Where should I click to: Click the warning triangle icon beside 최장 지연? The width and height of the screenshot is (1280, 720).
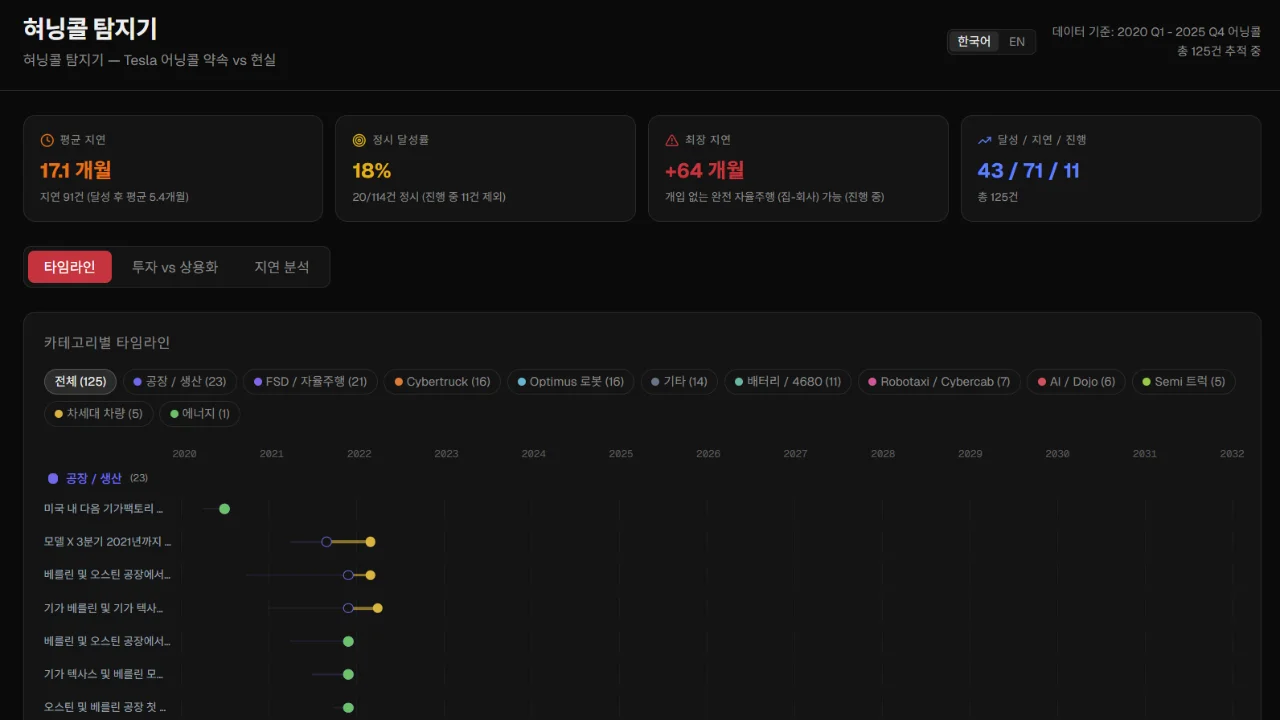click(672, 140)
